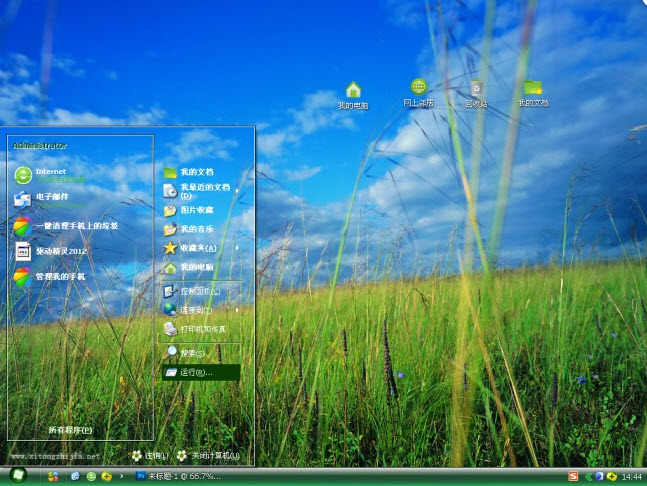Viewport: 647px width, 486px height.
Task: Expand 连接到 submenu in start menu
Action: pos(195,310)
